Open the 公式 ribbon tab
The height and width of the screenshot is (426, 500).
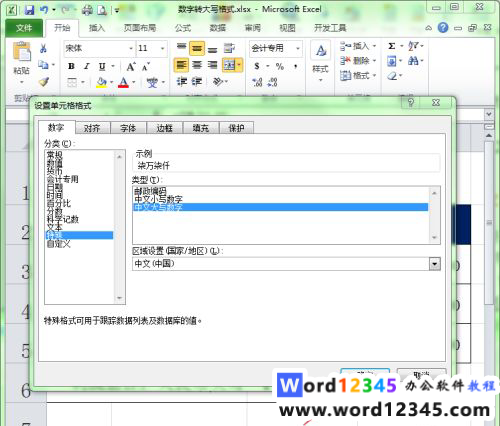(x=183, y=28)
